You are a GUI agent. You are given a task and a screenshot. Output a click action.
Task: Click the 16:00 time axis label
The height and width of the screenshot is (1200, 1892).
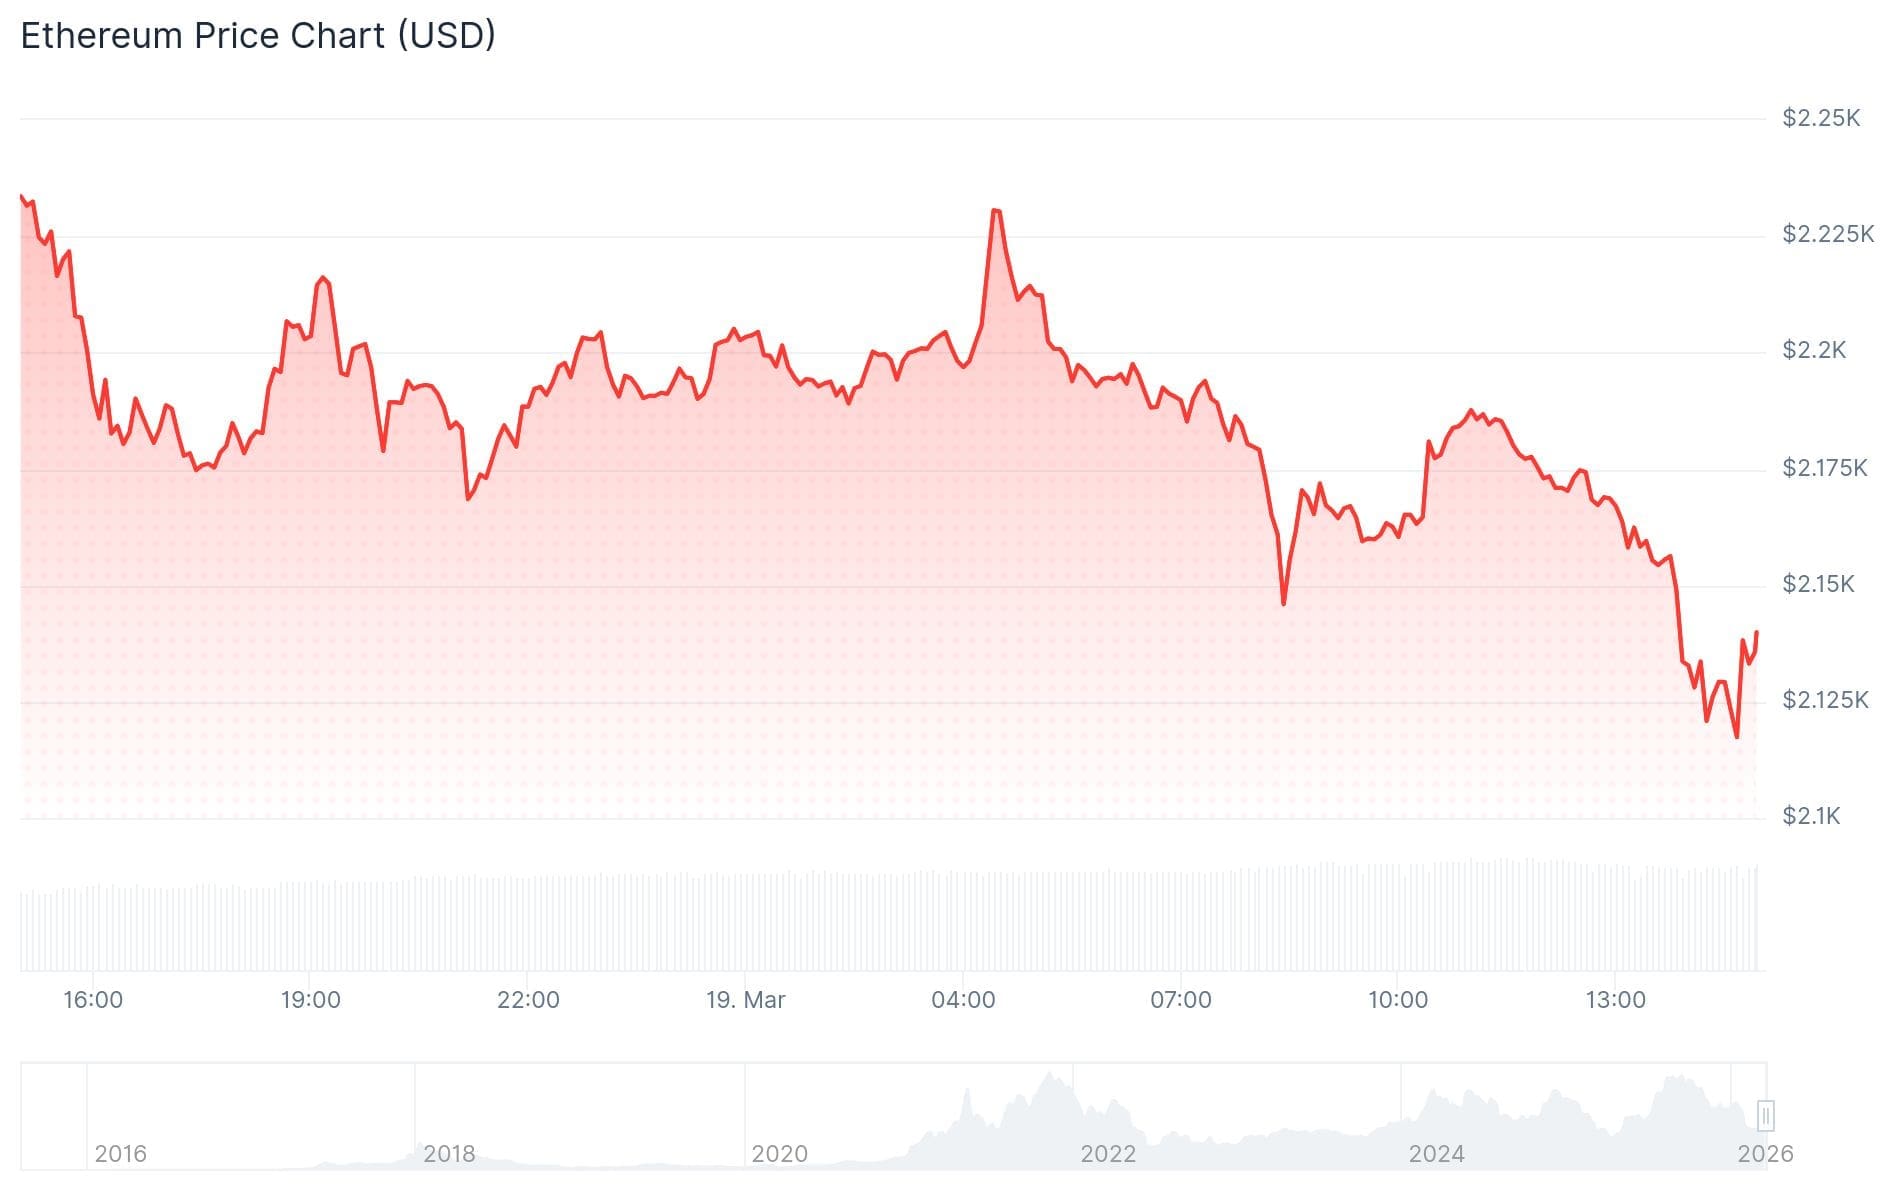(x=93, y=1000)
